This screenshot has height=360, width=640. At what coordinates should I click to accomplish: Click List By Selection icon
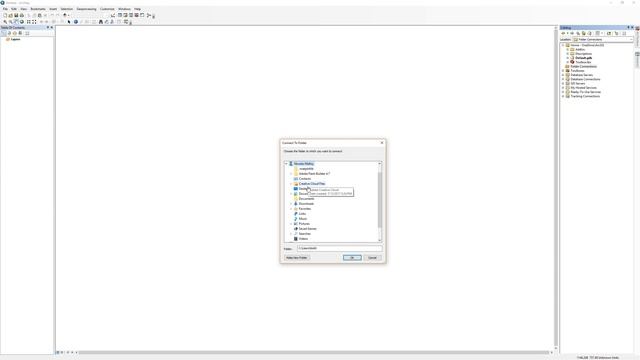[20, 33]
